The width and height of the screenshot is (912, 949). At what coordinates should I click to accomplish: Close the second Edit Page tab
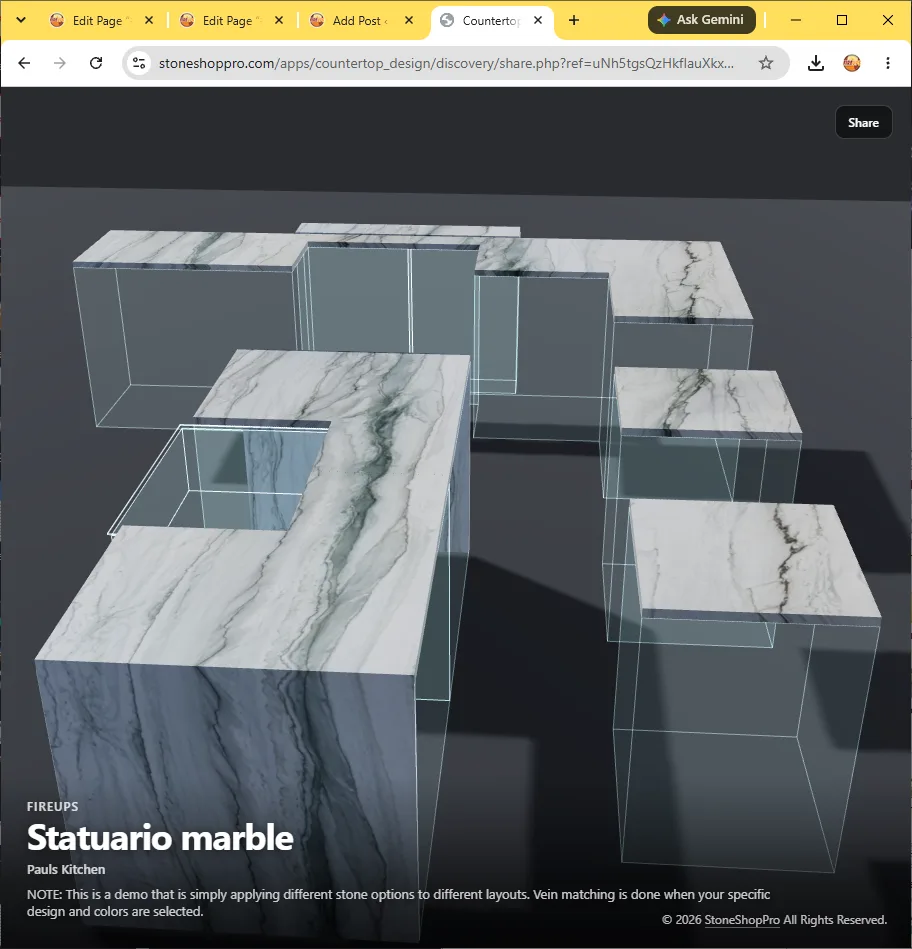click(279, 21)
